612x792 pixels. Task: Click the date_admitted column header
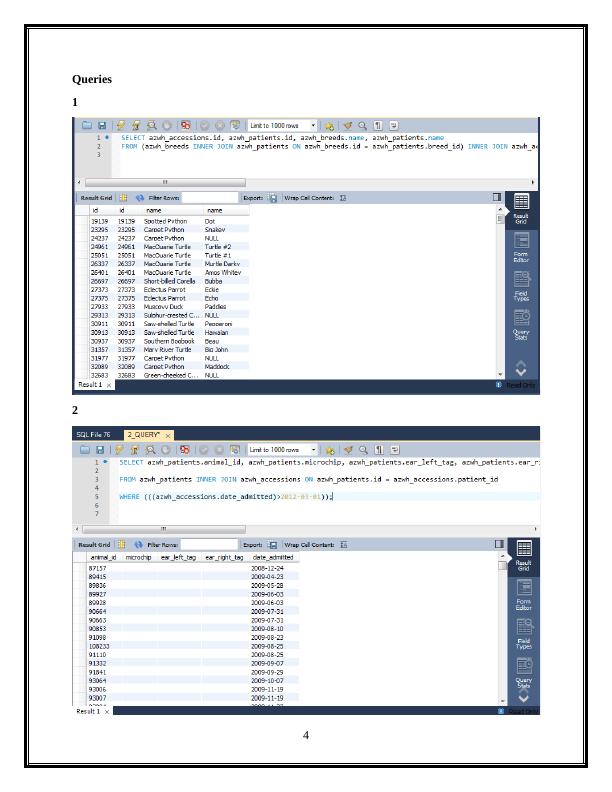coord(272,556)
